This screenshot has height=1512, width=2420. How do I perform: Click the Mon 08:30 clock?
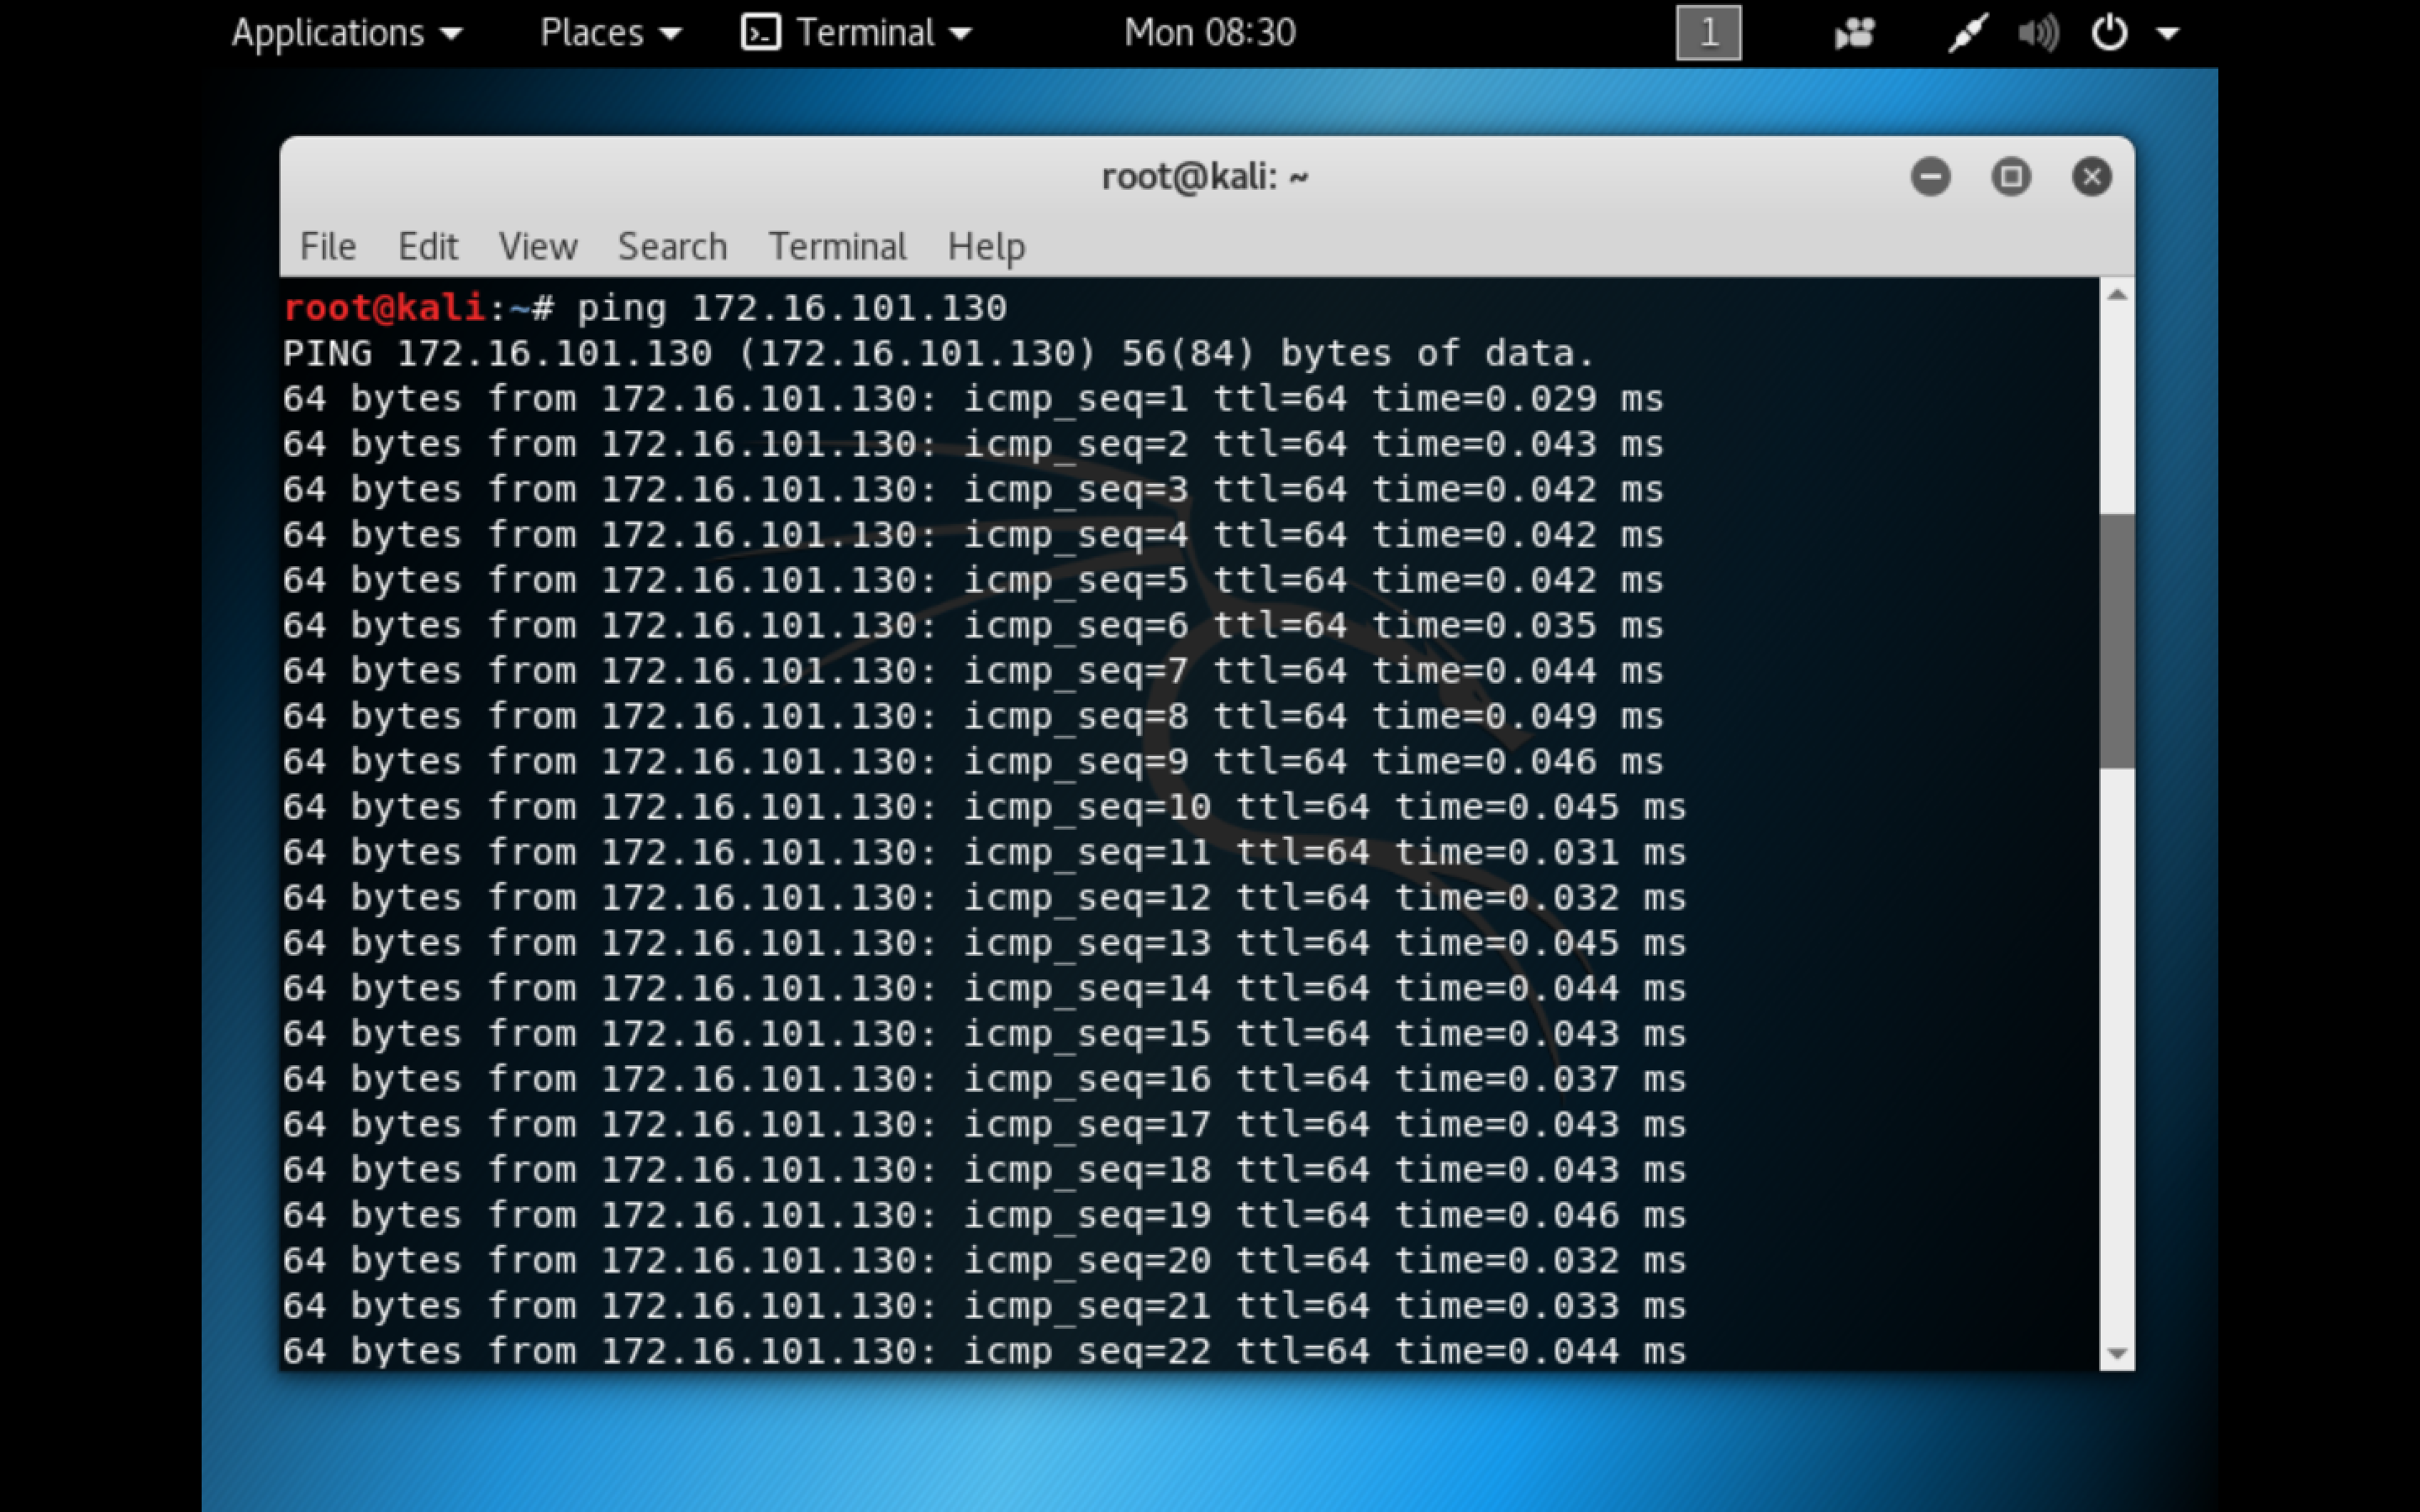(x=1209, y=33)
